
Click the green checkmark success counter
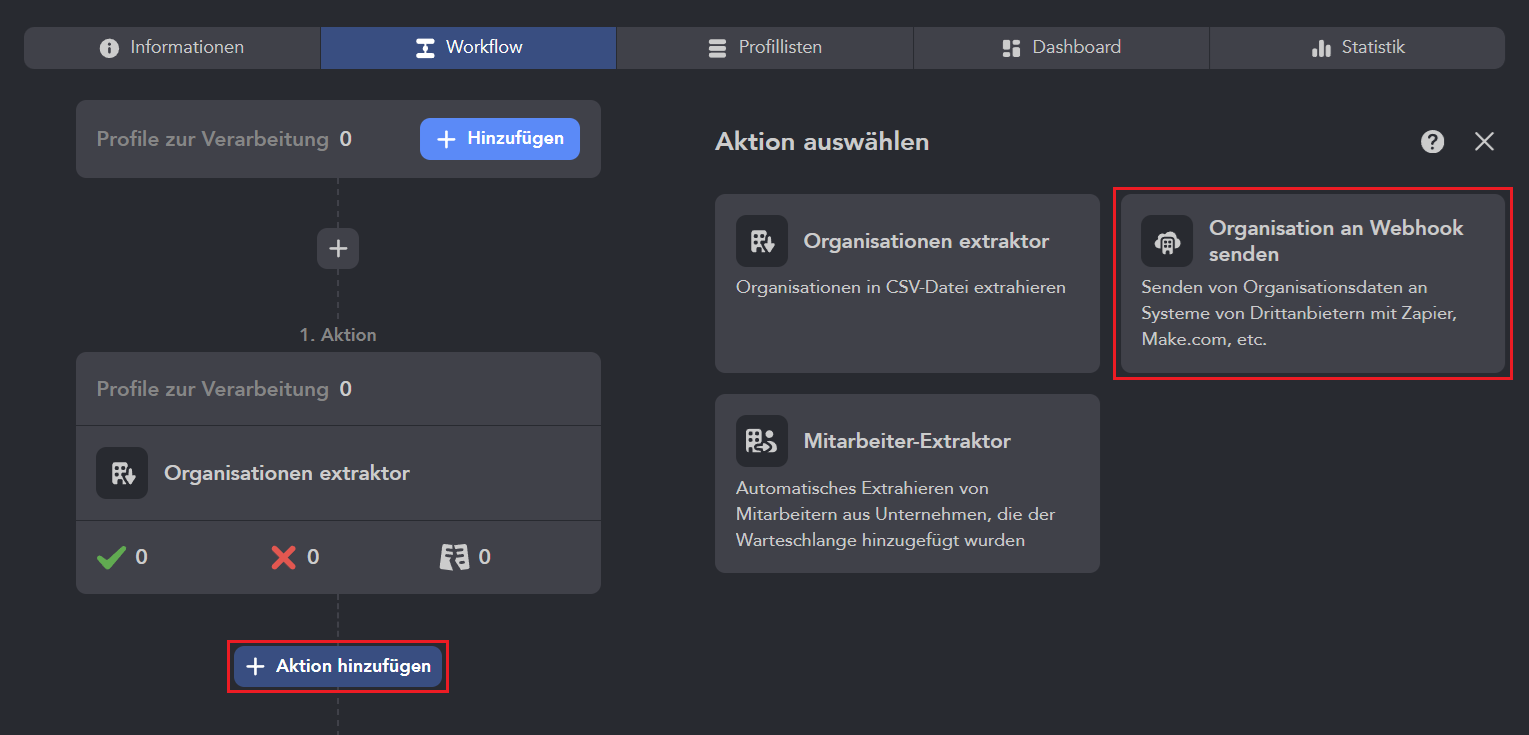[112, 557]
